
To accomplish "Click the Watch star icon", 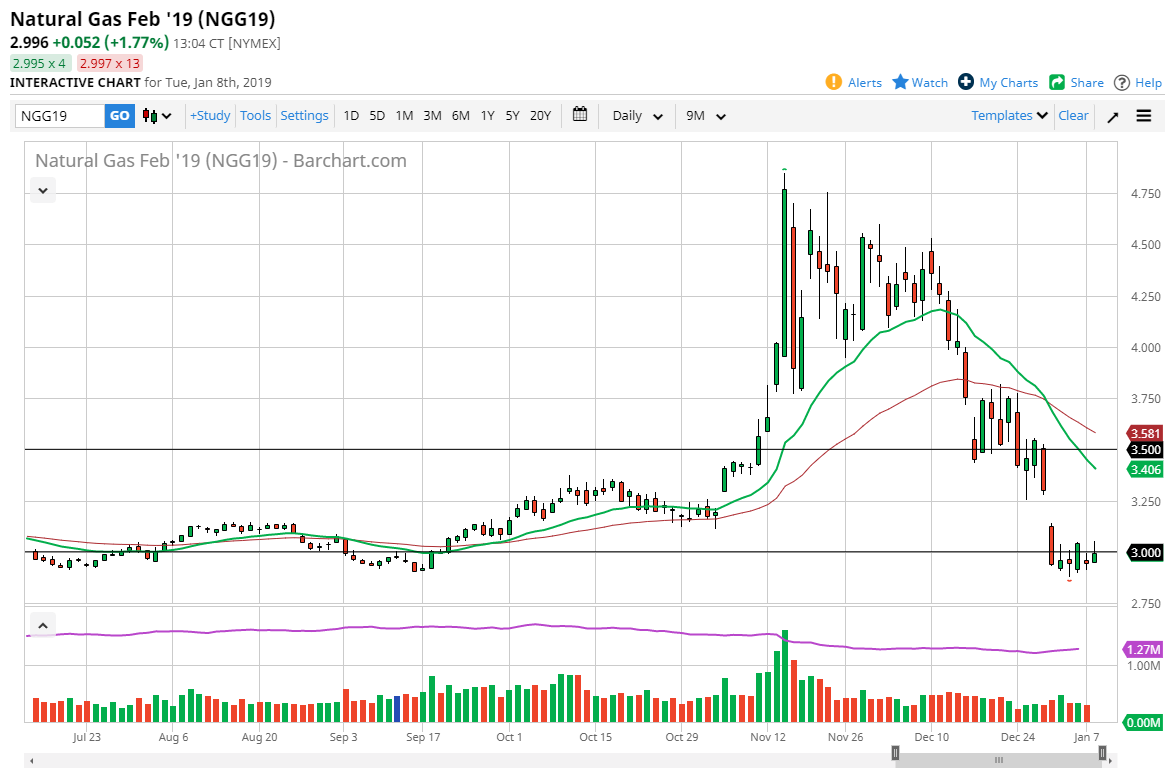I will point(900,82).
